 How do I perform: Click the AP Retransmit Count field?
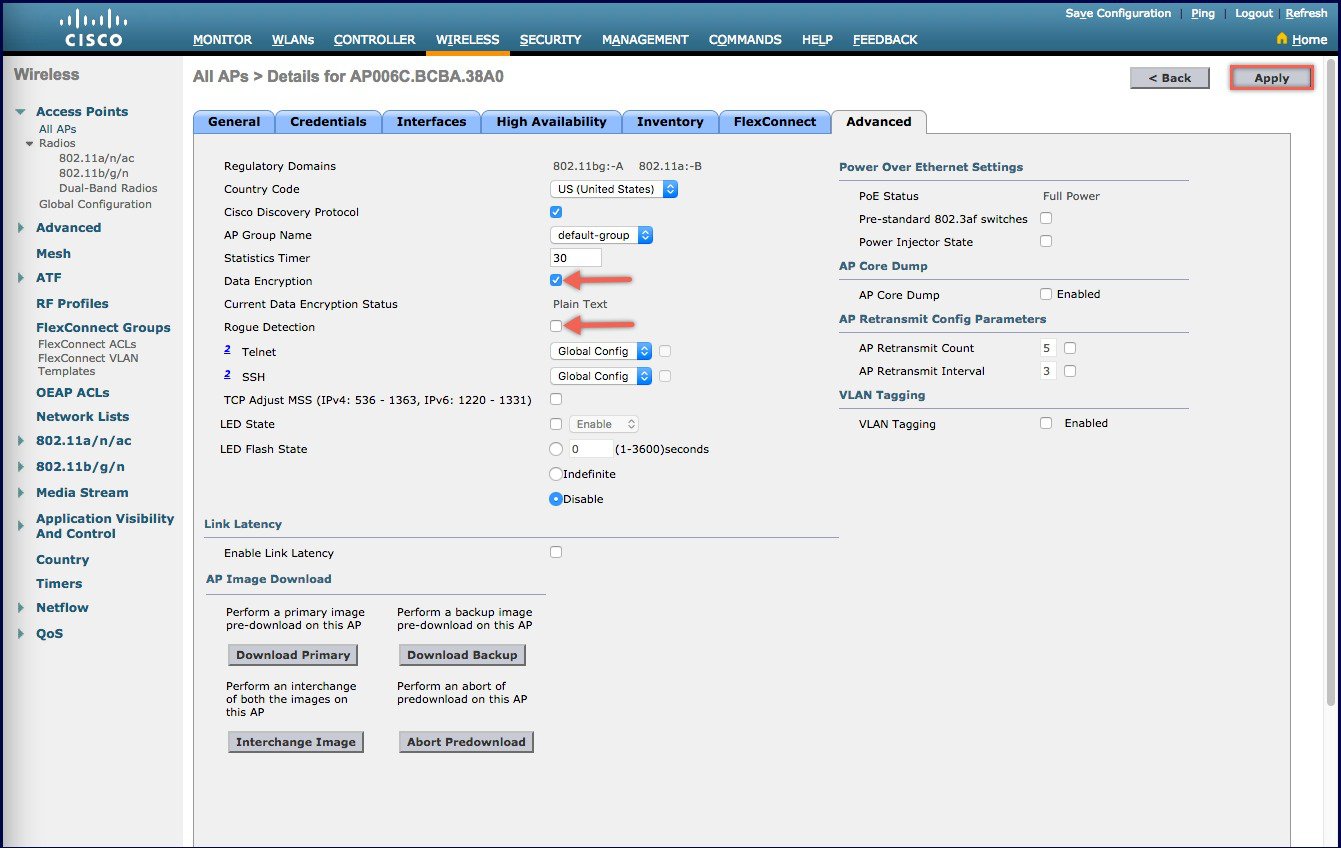click(1048, 348)
